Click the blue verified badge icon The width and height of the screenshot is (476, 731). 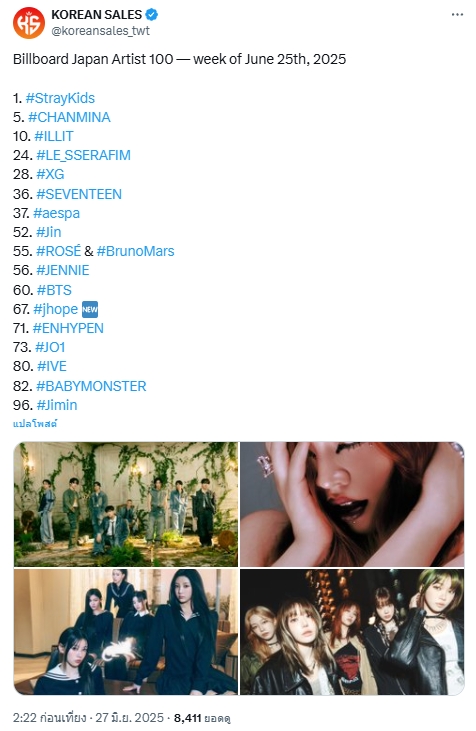152,15
